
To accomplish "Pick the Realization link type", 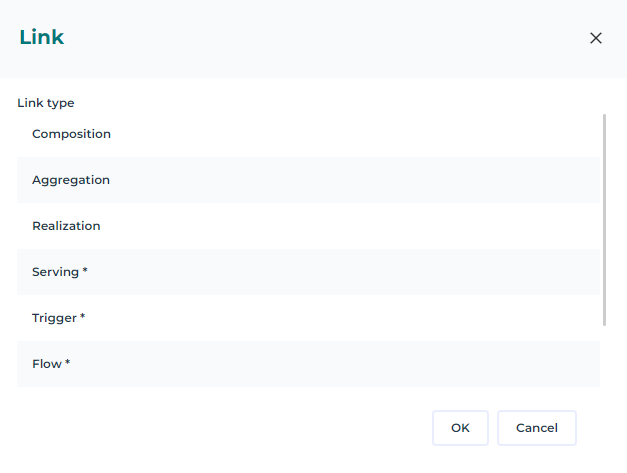I will click(66, 226).
